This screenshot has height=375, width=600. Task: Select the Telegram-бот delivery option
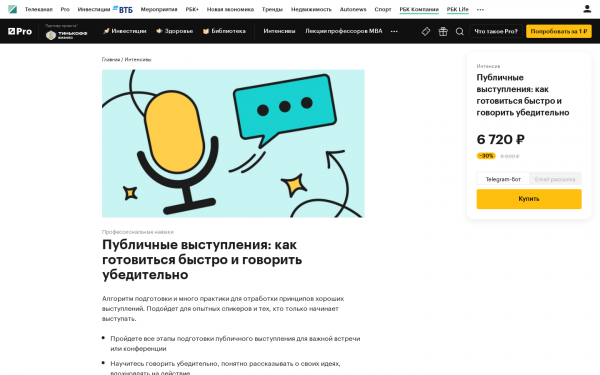click(503, 179)
